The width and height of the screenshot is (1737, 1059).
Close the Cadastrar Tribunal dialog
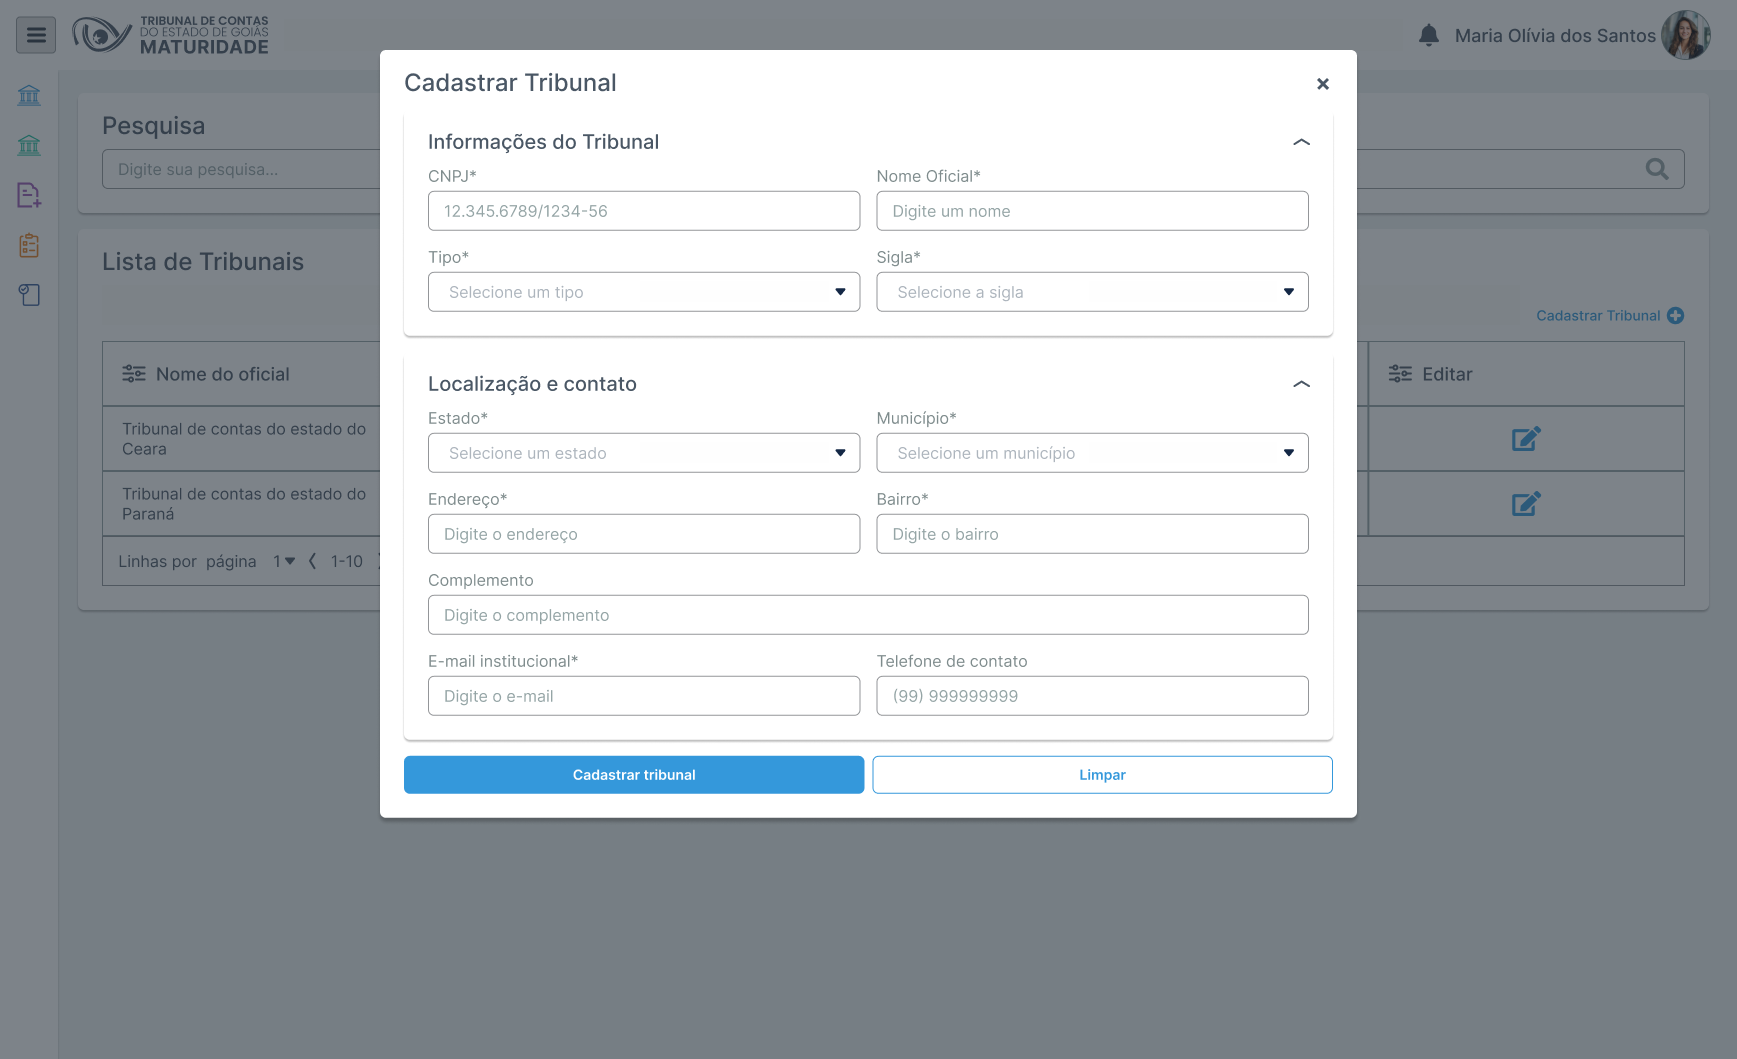[1322, 84]
